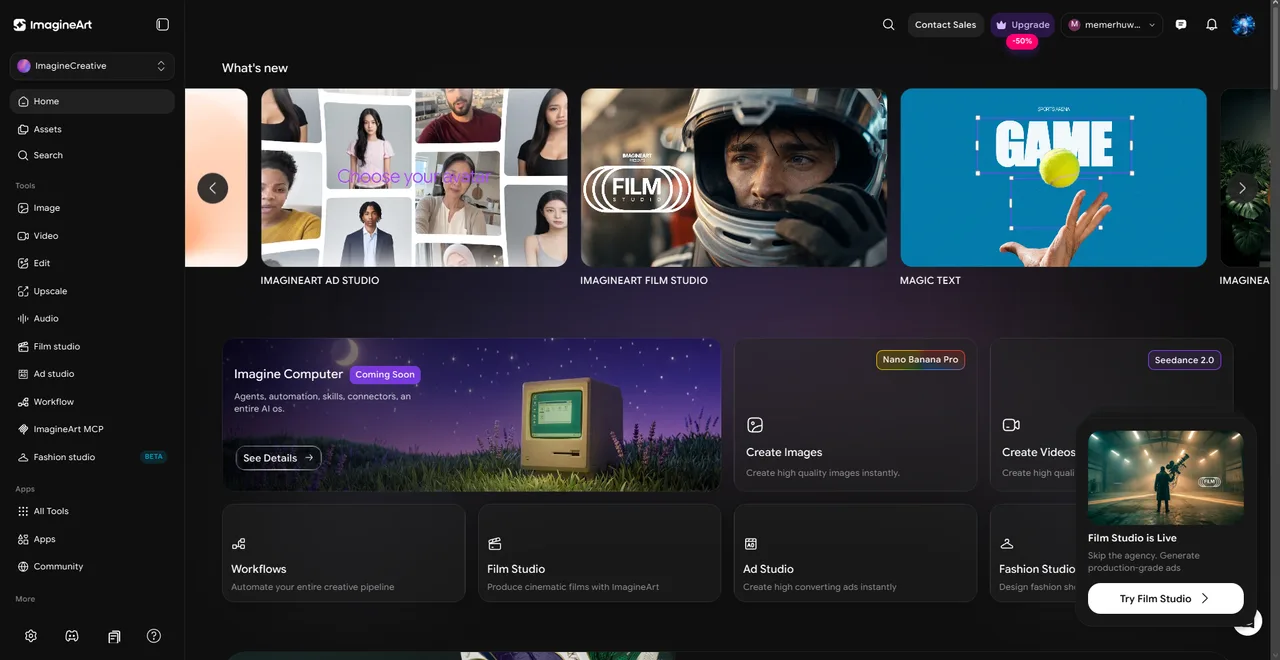
Task: Click the "What's new" heading
Action: point(255,68)
